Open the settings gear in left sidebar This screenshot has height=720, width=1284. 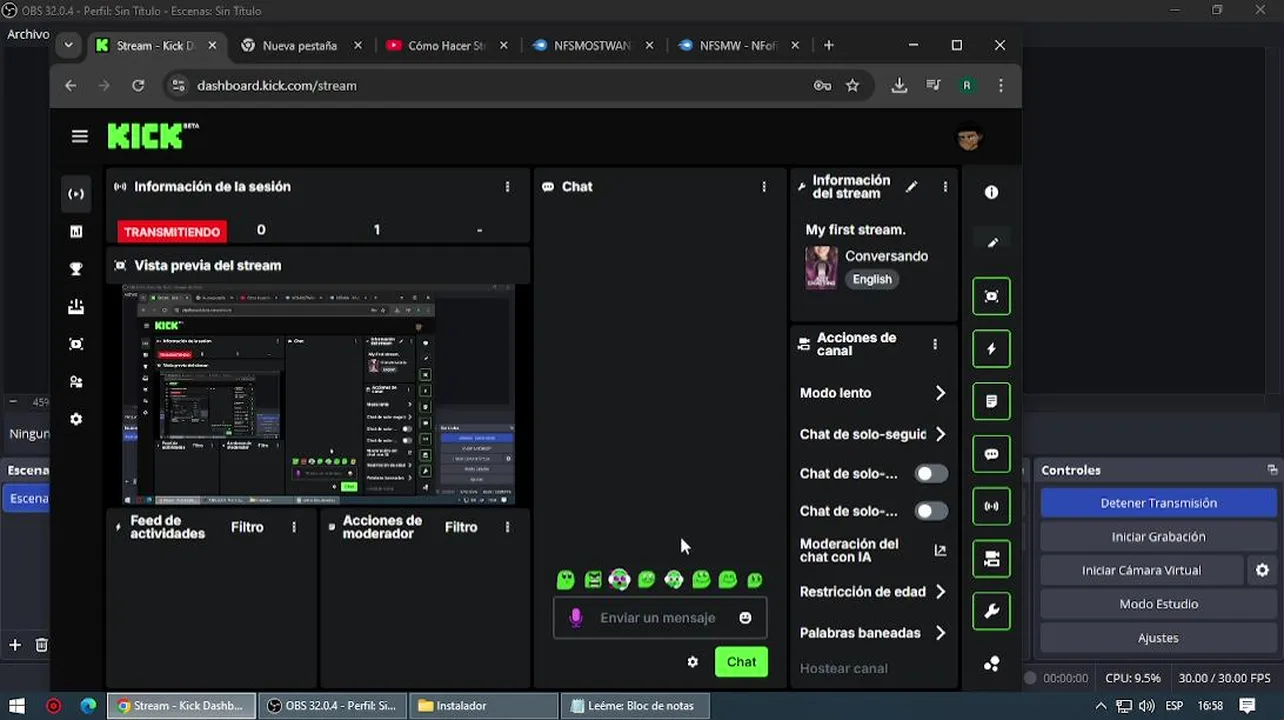tap(76, 419)
